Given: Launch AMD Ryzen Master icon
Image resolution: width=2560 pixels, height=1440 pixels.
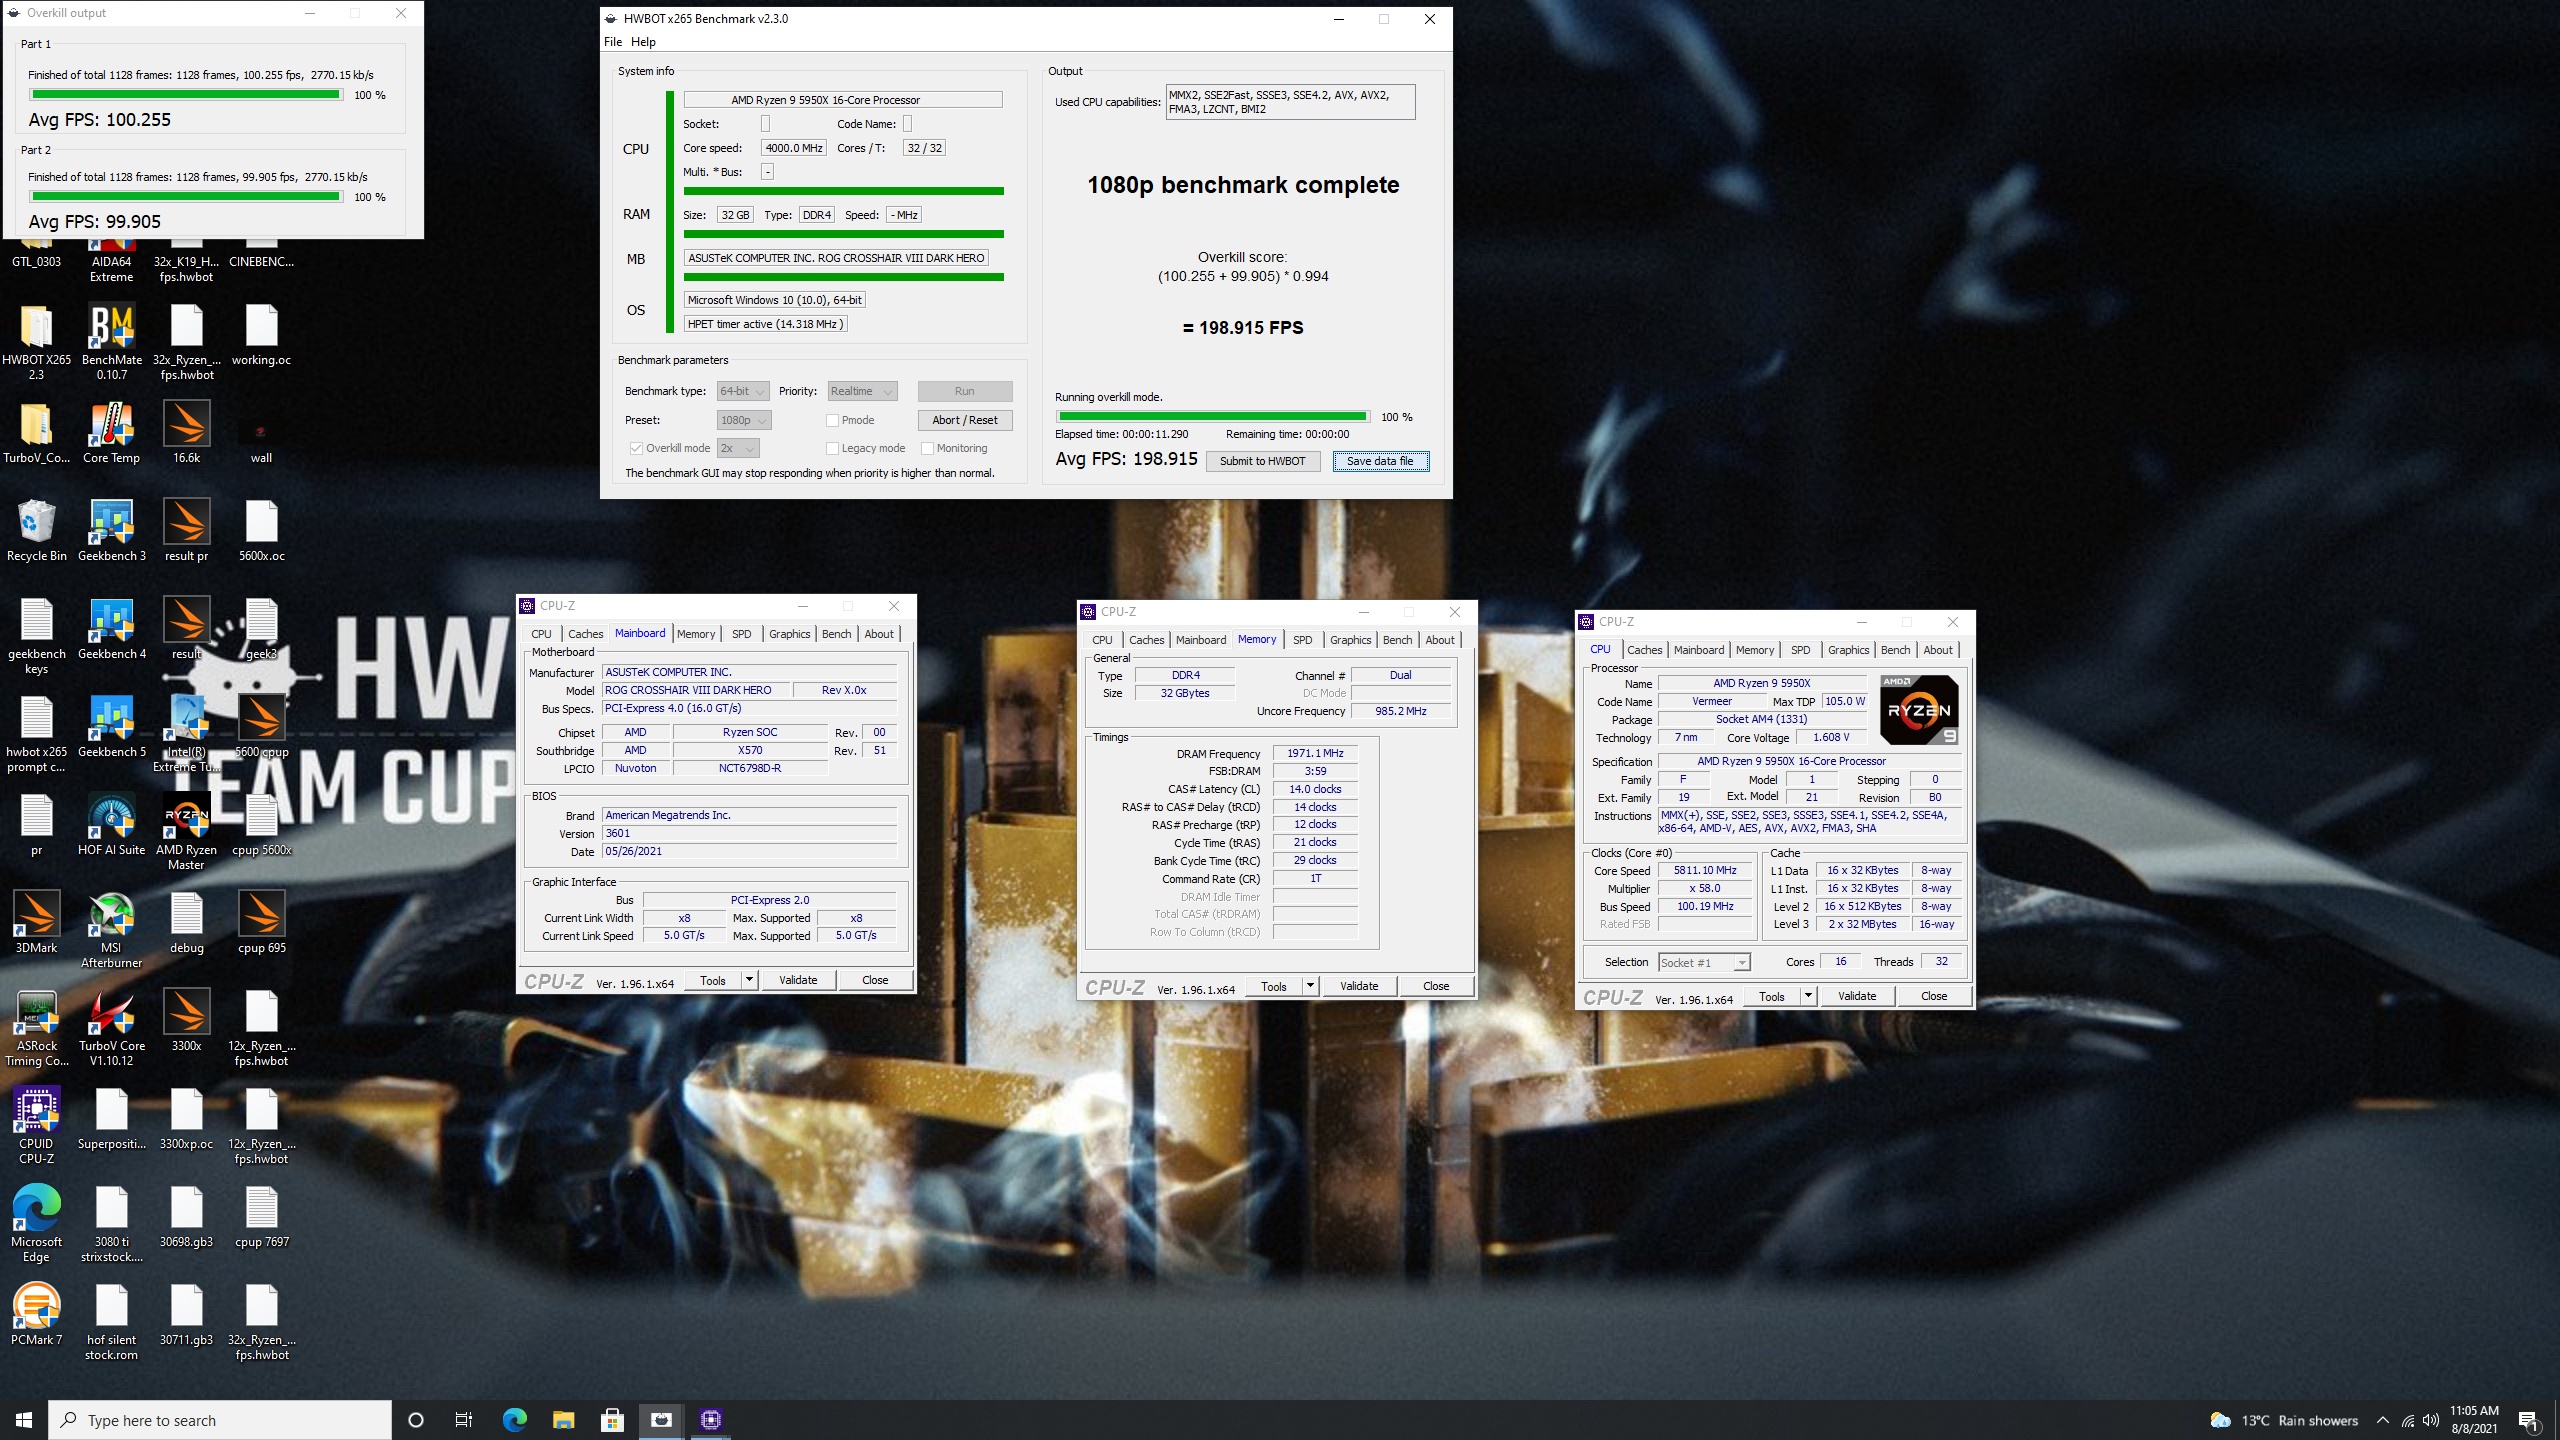Looking at the screenshot, I should (x=186, y=830).
